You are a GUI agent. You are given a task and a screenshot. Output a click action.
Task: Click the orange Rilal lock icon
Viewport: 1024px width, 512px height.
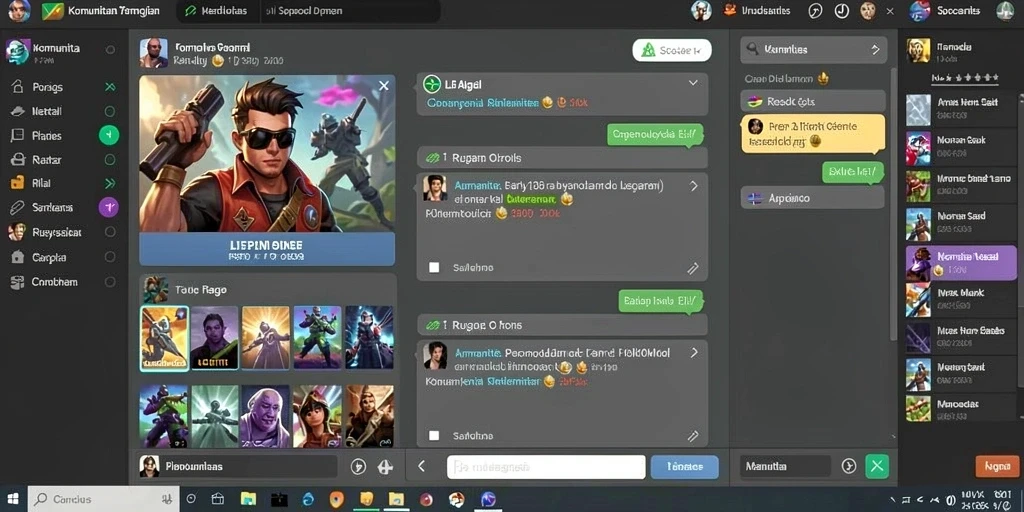(18, 184)
